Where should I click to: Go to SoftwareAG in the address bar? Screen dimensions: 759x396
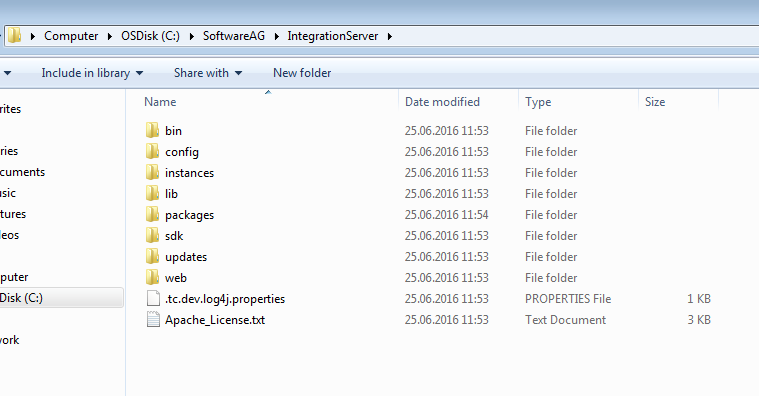(x=234, y=36)
